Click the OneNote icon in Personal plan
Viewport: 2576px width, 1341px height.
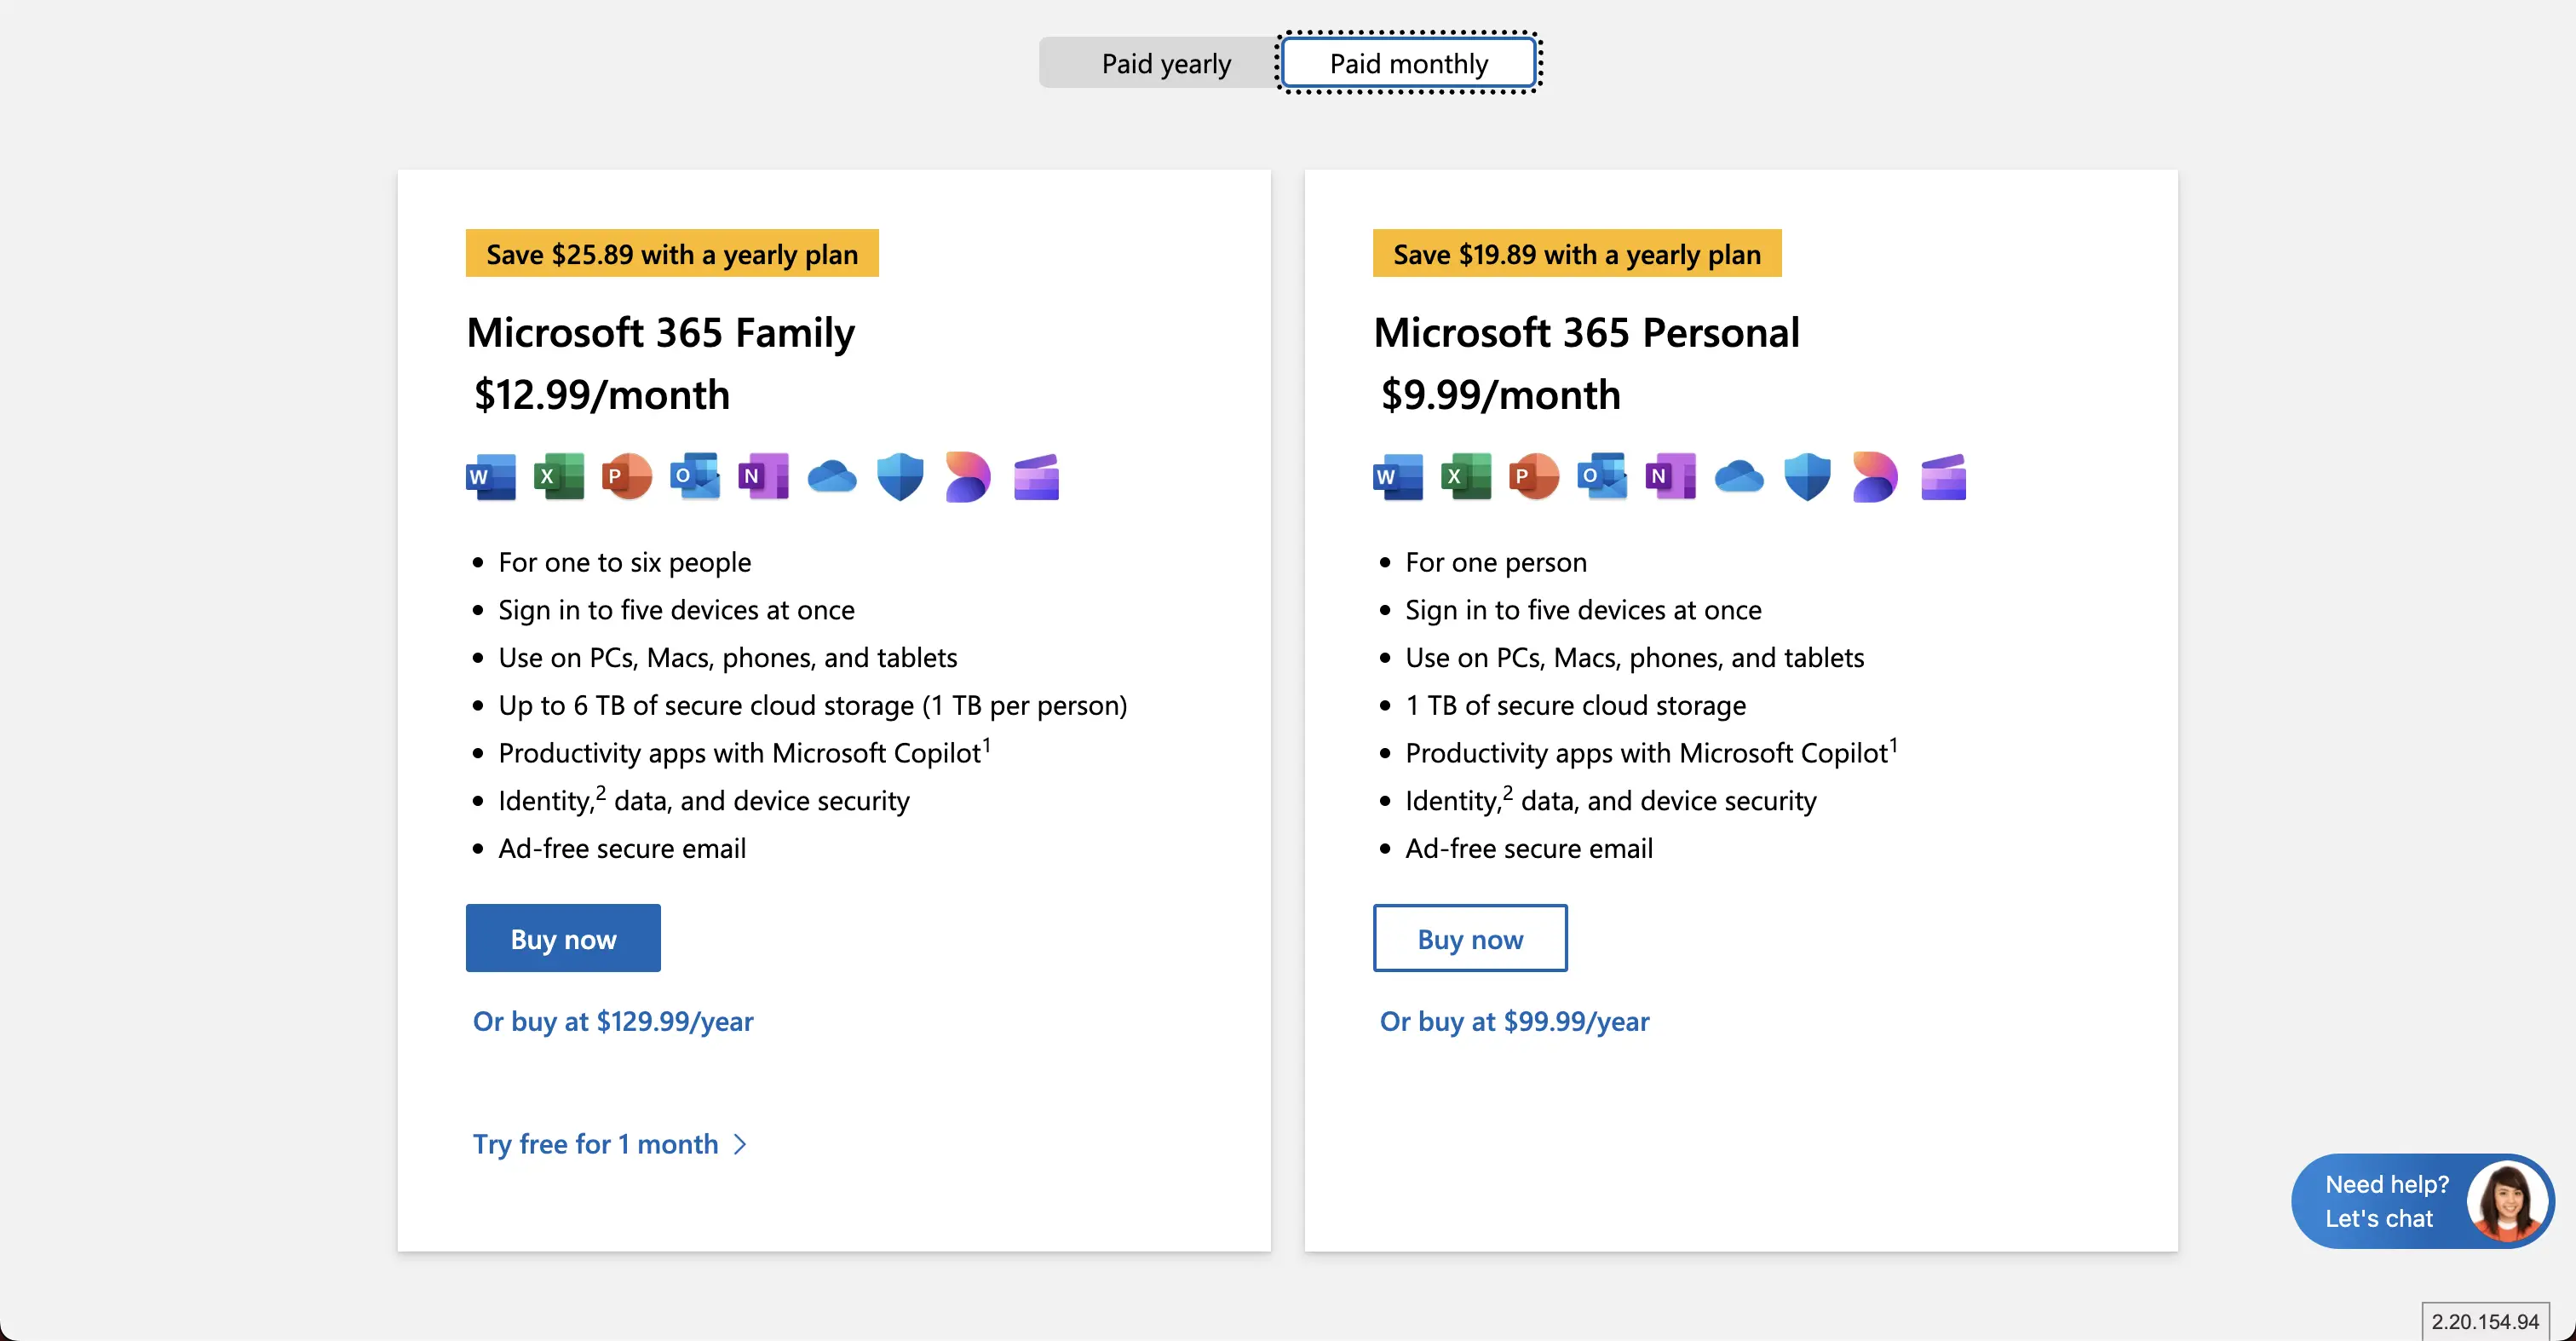tap(1671, 477)
